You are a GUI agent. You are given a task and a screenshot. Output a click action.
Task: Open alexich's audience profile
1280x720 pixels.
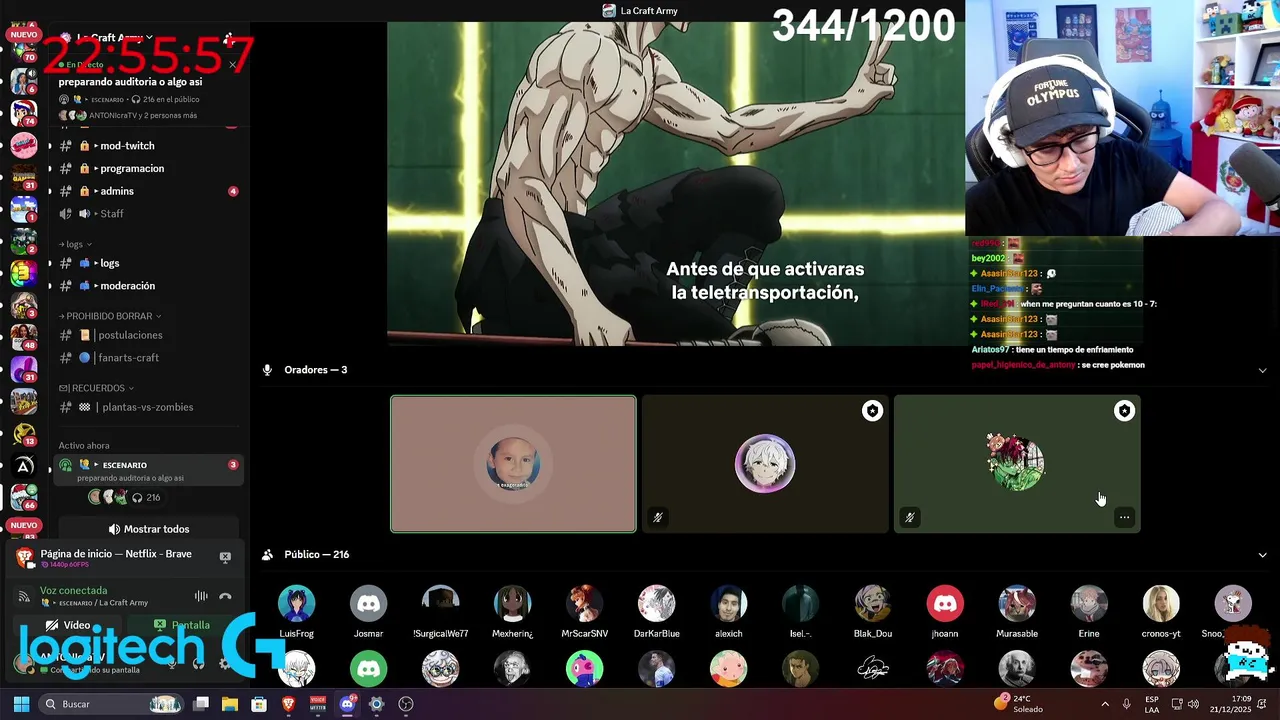pos(729,611)
